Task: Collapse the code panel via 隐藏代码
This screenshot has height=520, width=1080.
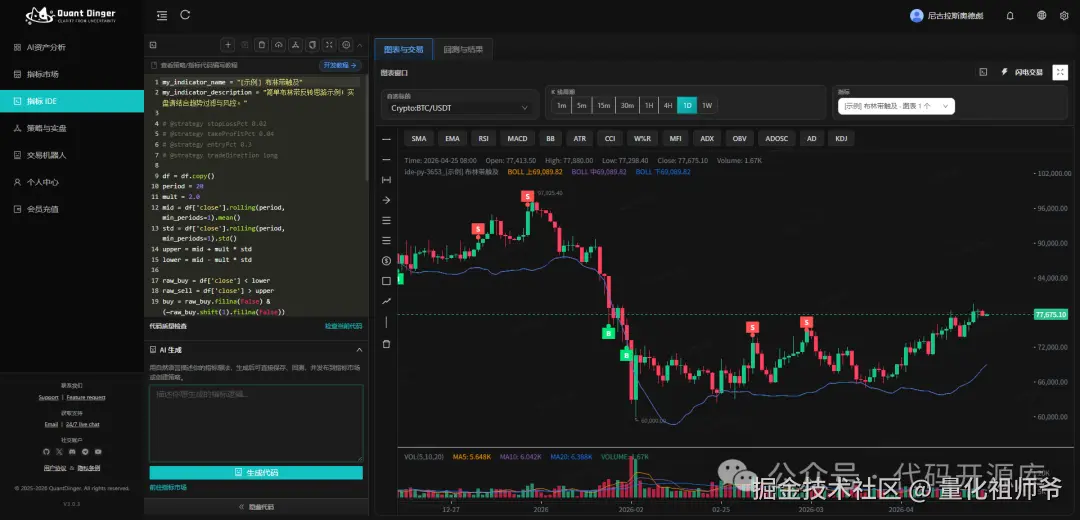Action: click(256, 506)
